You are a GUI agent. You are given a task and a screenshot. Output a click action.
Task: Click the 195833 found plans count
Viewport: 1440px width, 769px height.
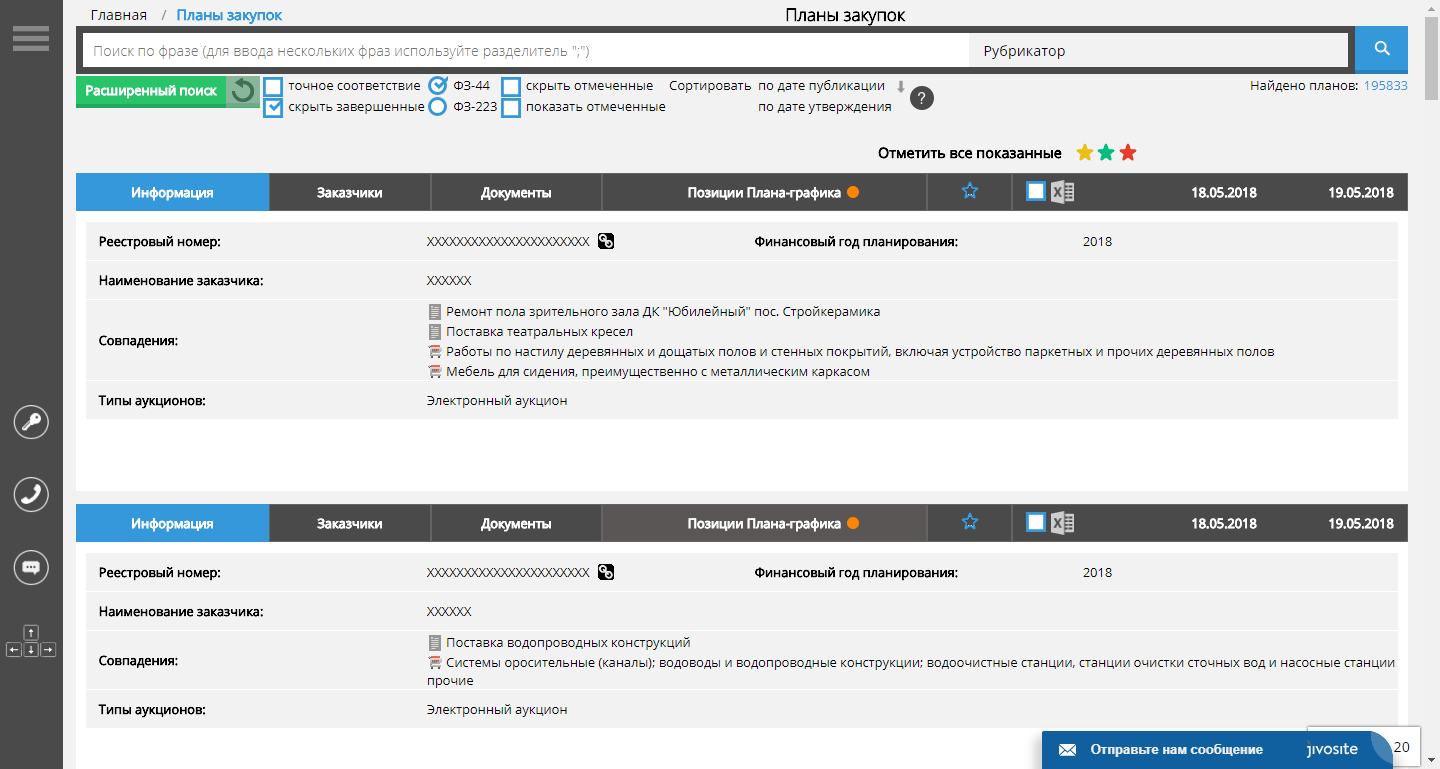pyautogui.click(x=1385, y=86)
